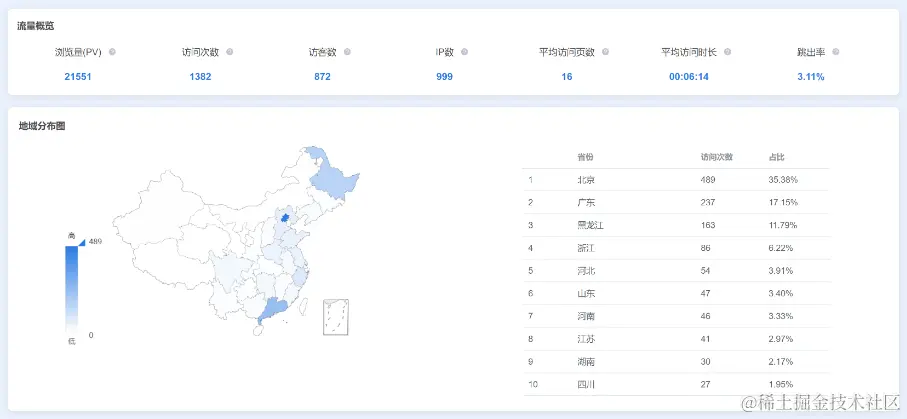The width and height of the screenshot is (907, 419).
Task: Click the visitor count value 872
Action: pyautogui.click(x=322, y=76)
